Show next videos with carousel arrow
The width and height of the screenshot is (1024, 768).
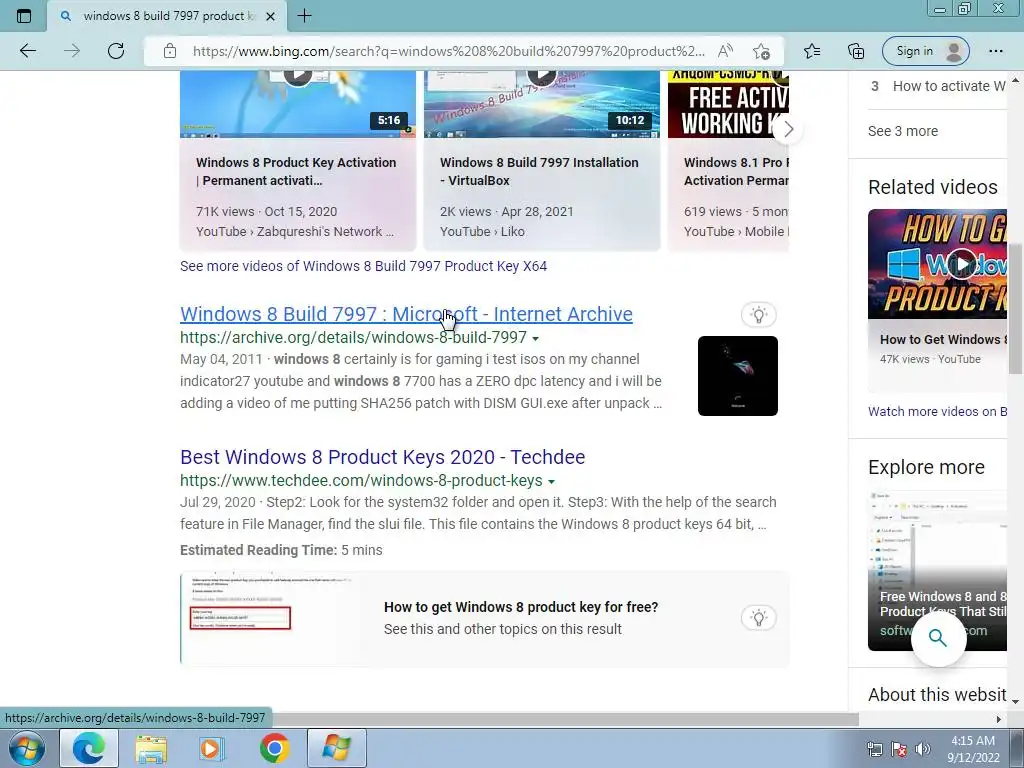pos(788,129)
